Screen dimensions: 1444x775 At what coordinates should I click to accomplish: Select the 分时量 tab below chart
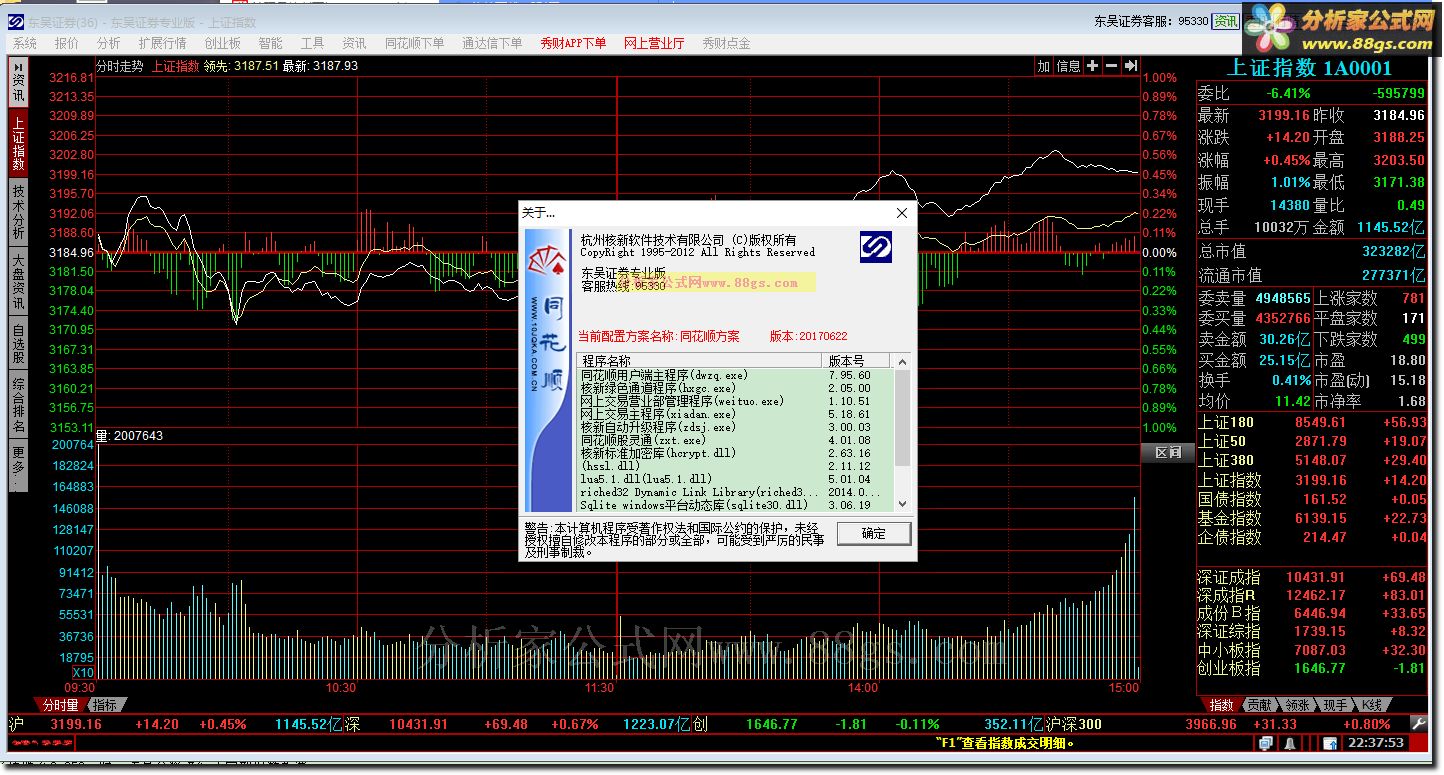click(61, 705)
